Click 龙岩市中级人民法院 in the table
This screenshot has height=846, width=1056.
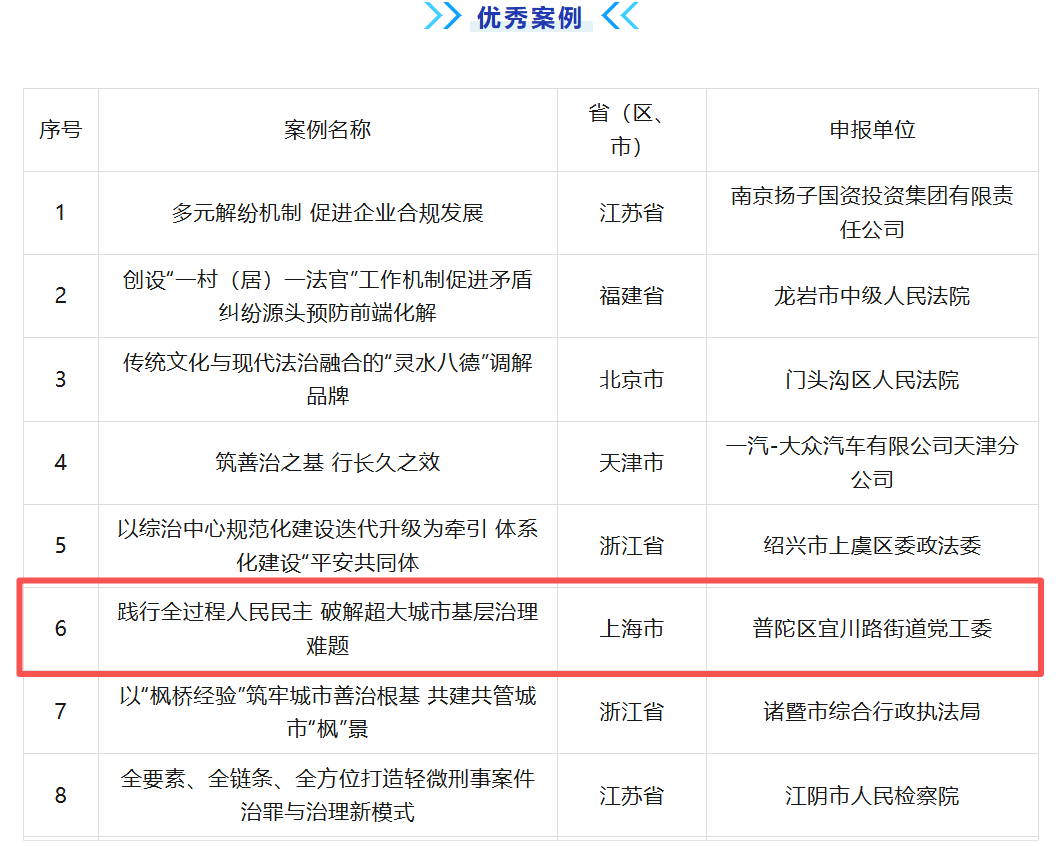[x=872, y=296]
